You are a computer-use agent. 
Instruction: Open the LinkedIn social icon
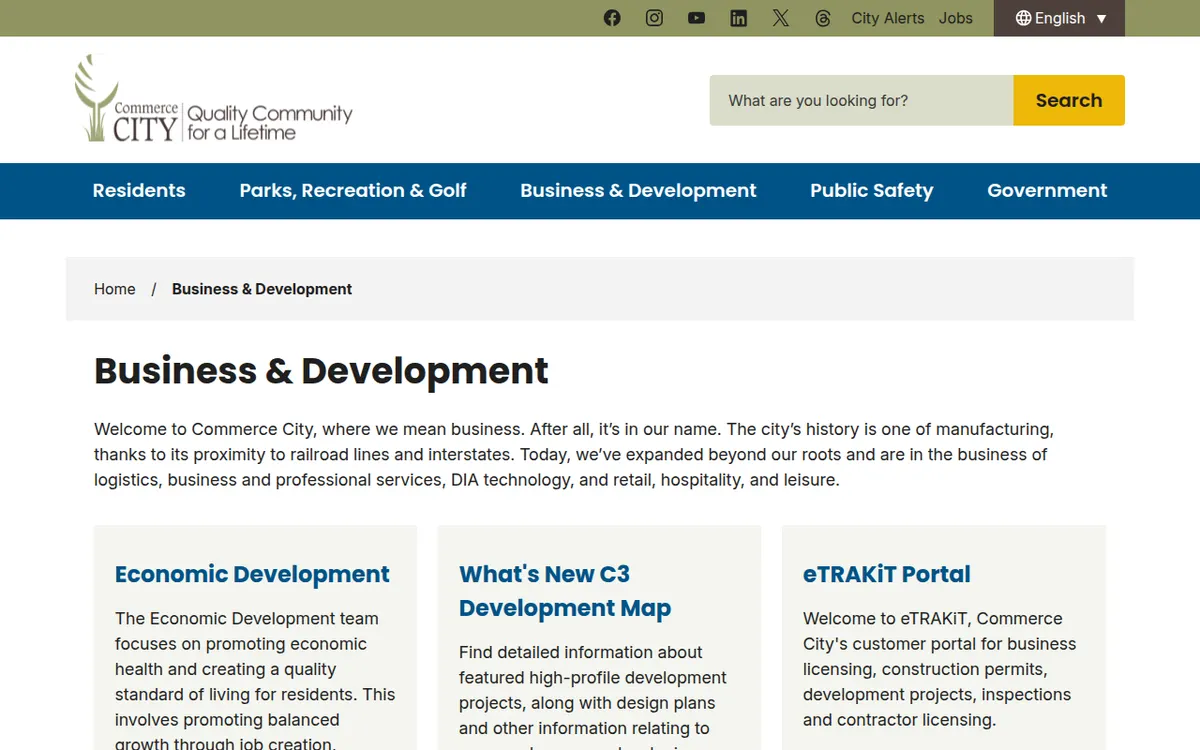pos(738,18)
